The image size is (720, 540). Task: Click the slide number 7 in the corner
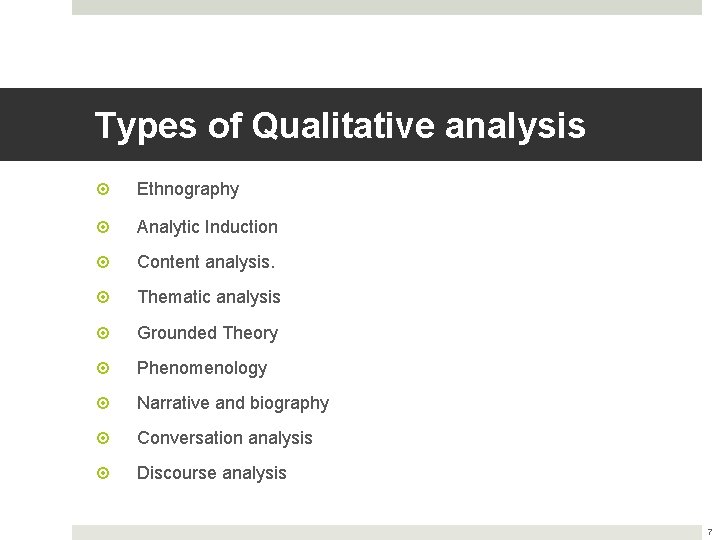(x=709, y=531)
